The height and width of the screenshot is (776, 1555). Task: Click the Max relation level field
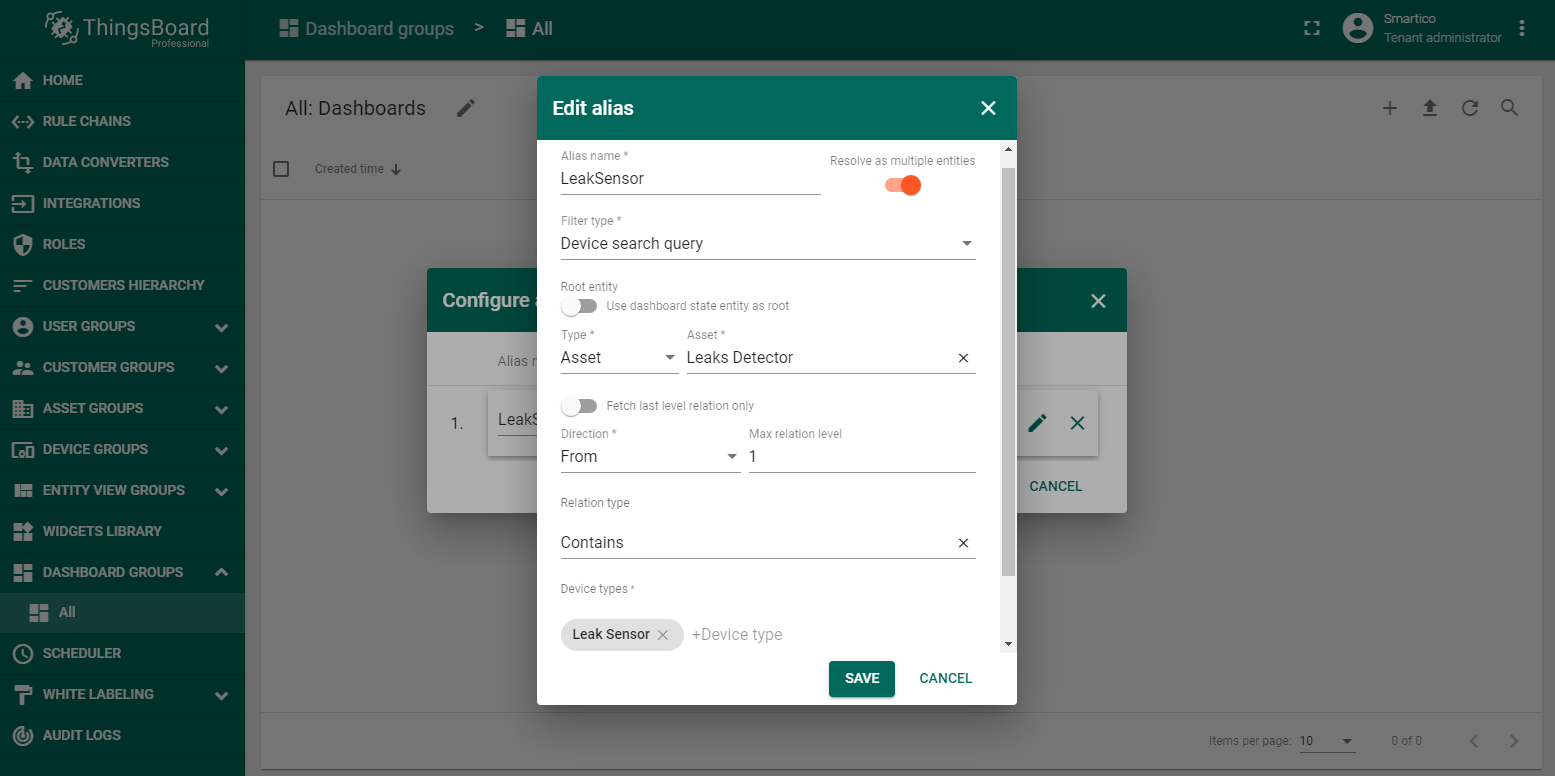click(861, 457)
